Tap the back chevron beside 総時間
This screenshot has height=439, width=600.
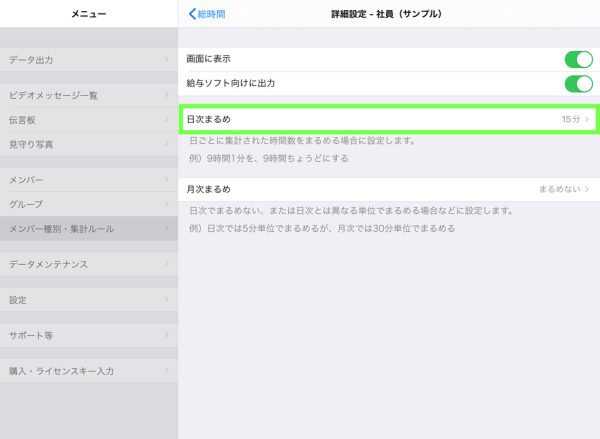[192, 15]
